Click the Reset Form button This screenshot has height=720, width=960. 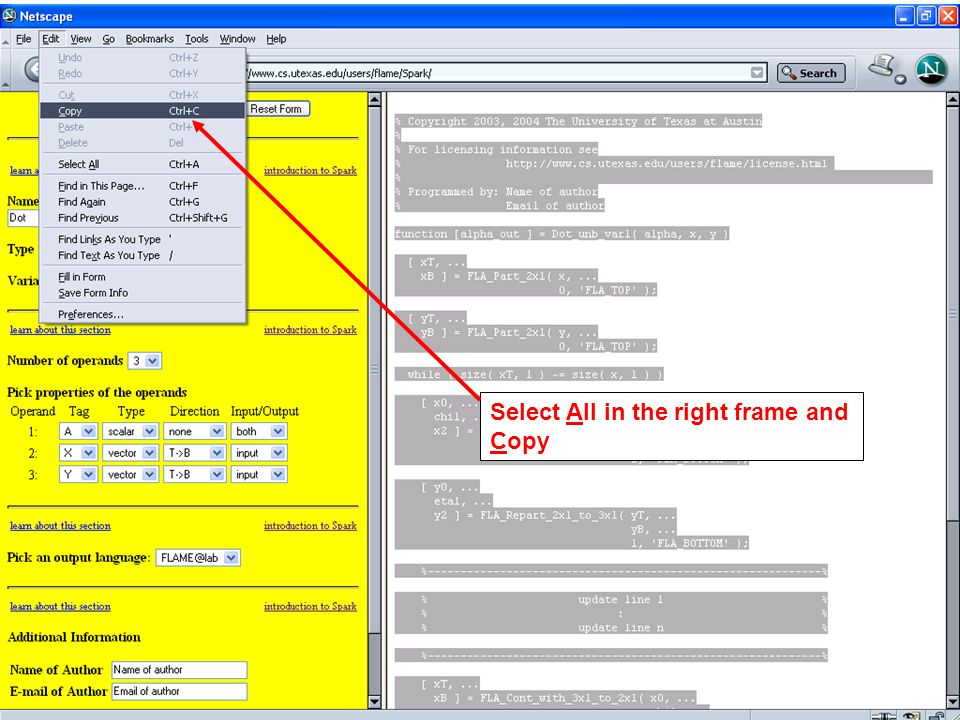click(277, 109)
